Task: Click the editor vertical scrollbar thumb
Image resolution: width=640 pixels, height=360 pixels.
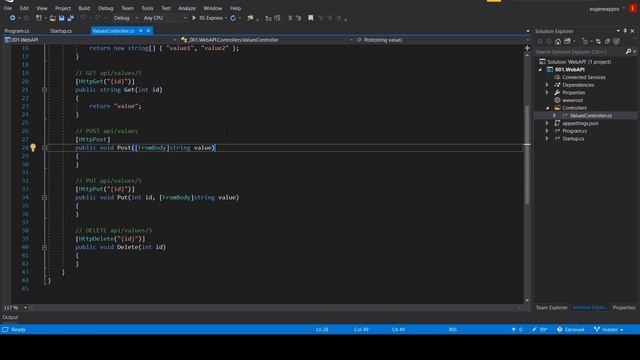Action: pyautogui.click(x=527, y=155)
